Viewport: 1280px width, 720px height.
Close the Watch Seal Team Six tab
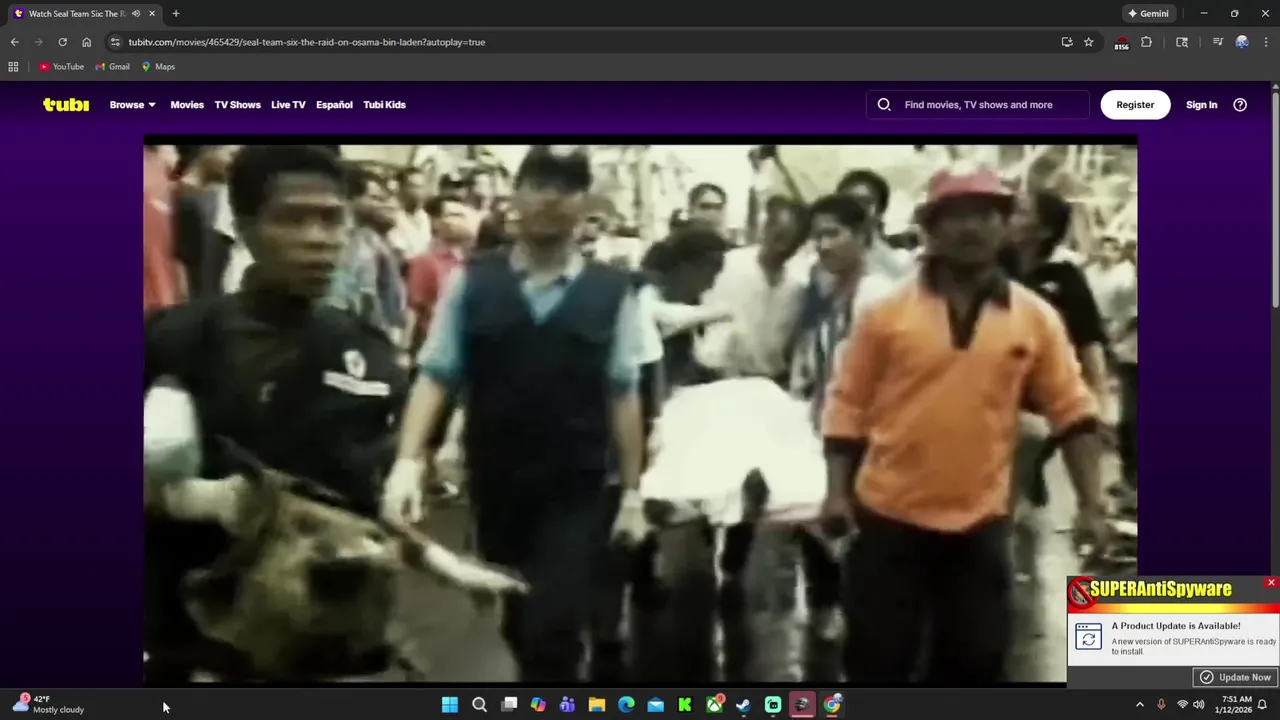coord(152,13)
